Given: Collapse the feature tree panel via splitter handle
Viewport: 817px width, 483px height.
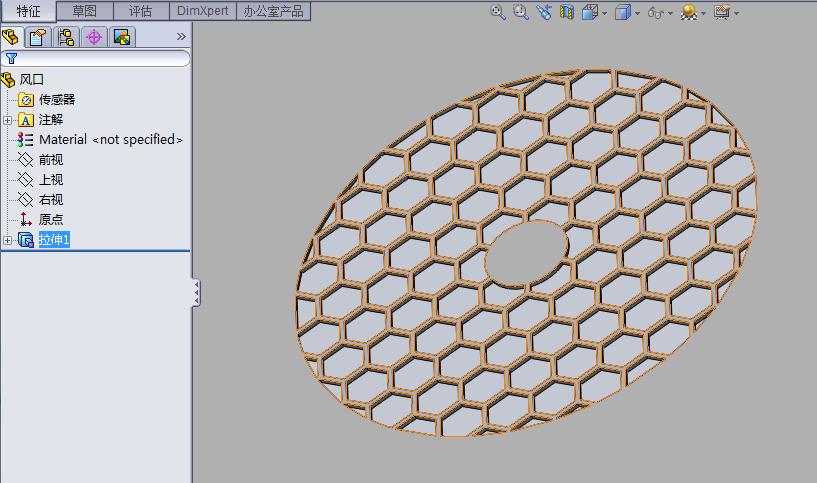Looking at the screenshot, I should pyautogui.click(x=196, y=293).
